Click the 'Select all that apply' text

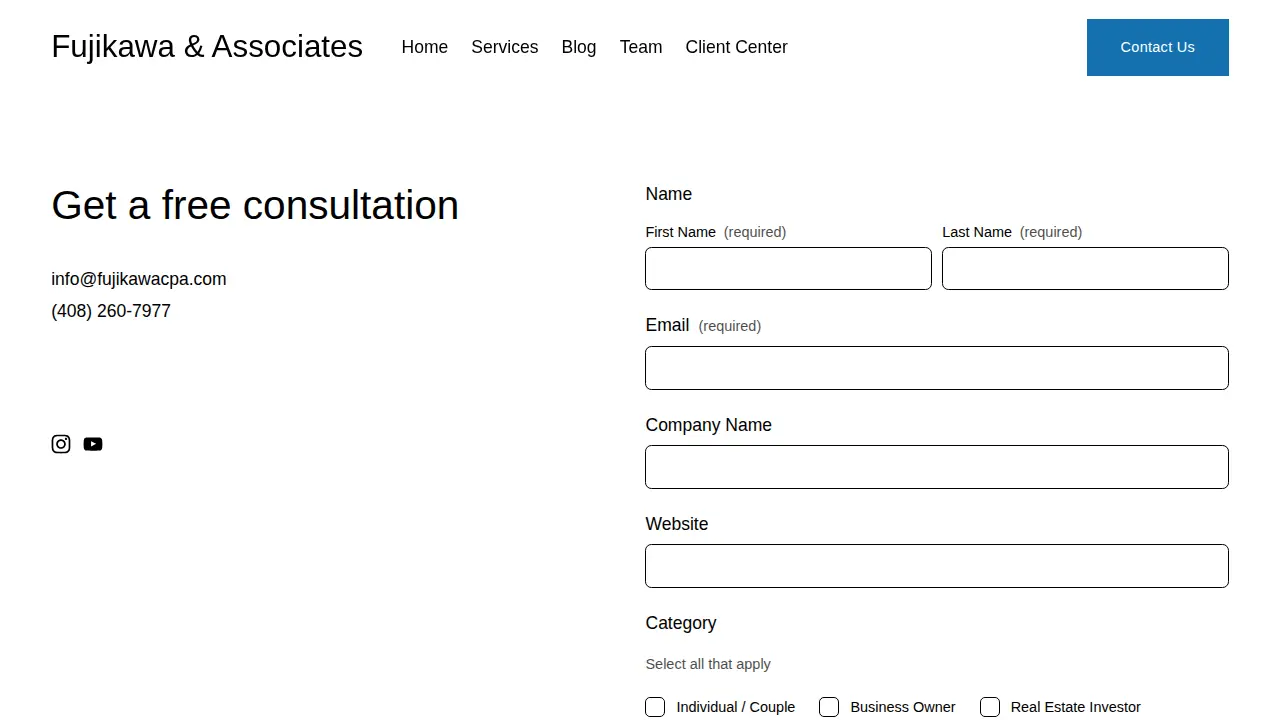coord(708,664)
